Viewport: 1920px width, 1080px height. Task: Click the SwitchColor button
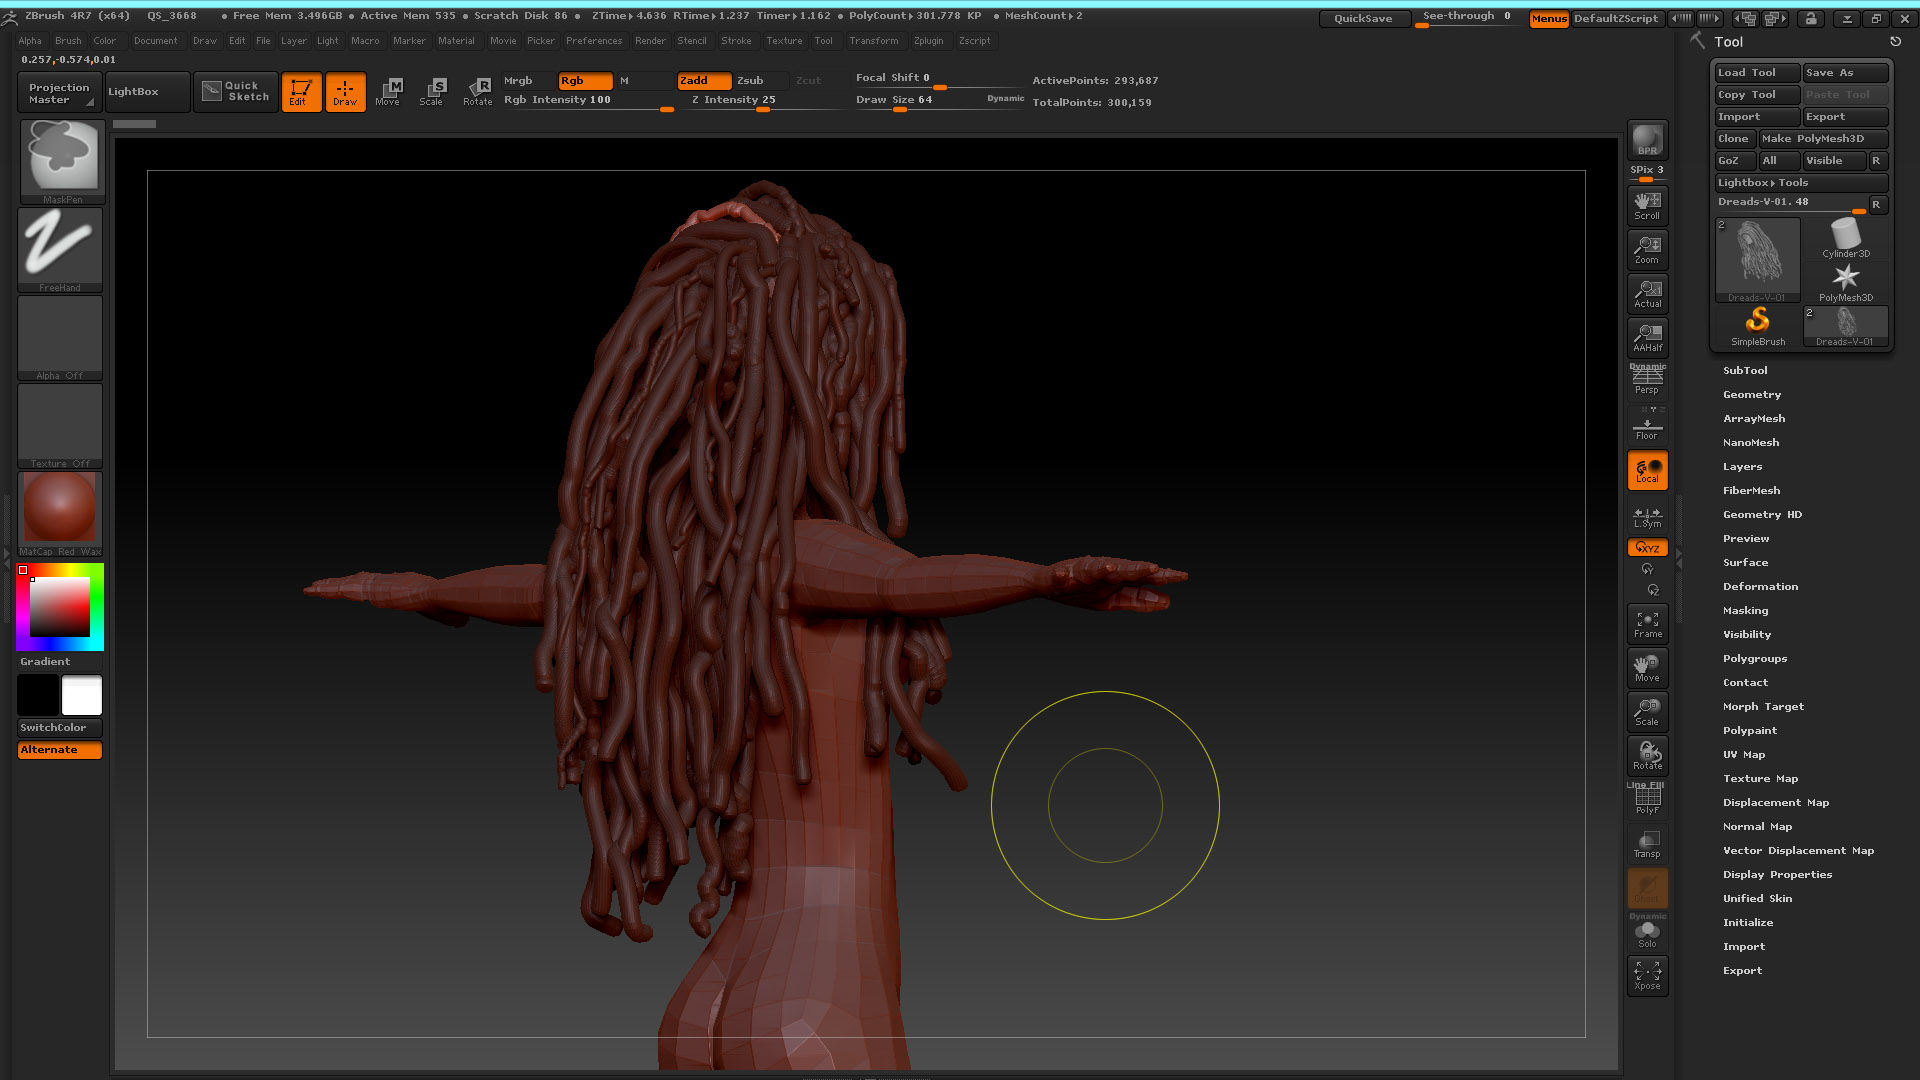point(60,727)
